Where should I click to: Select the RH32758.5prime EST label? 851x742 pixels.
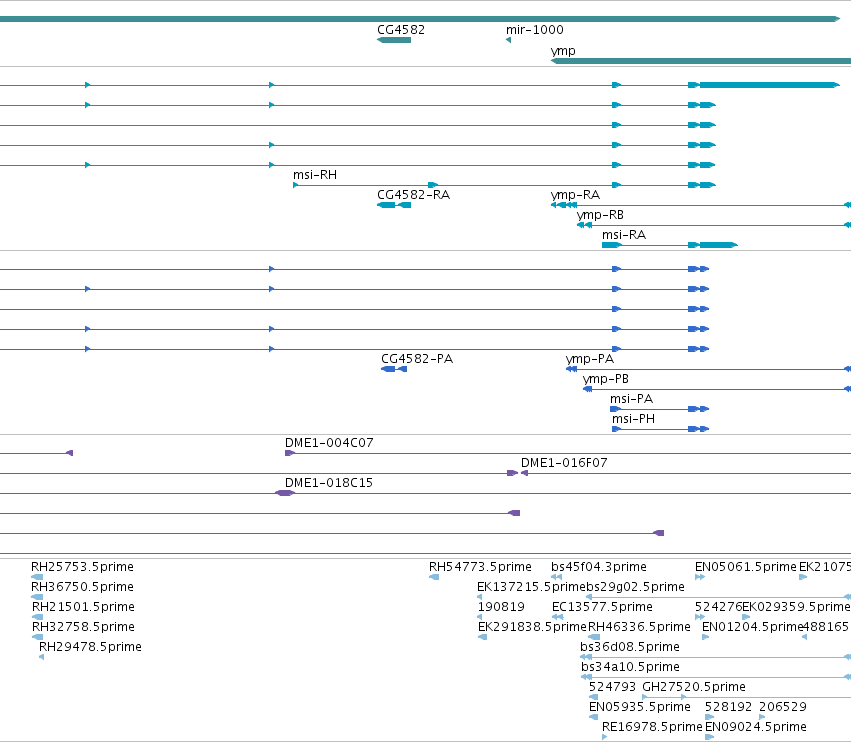coord(83,627)
